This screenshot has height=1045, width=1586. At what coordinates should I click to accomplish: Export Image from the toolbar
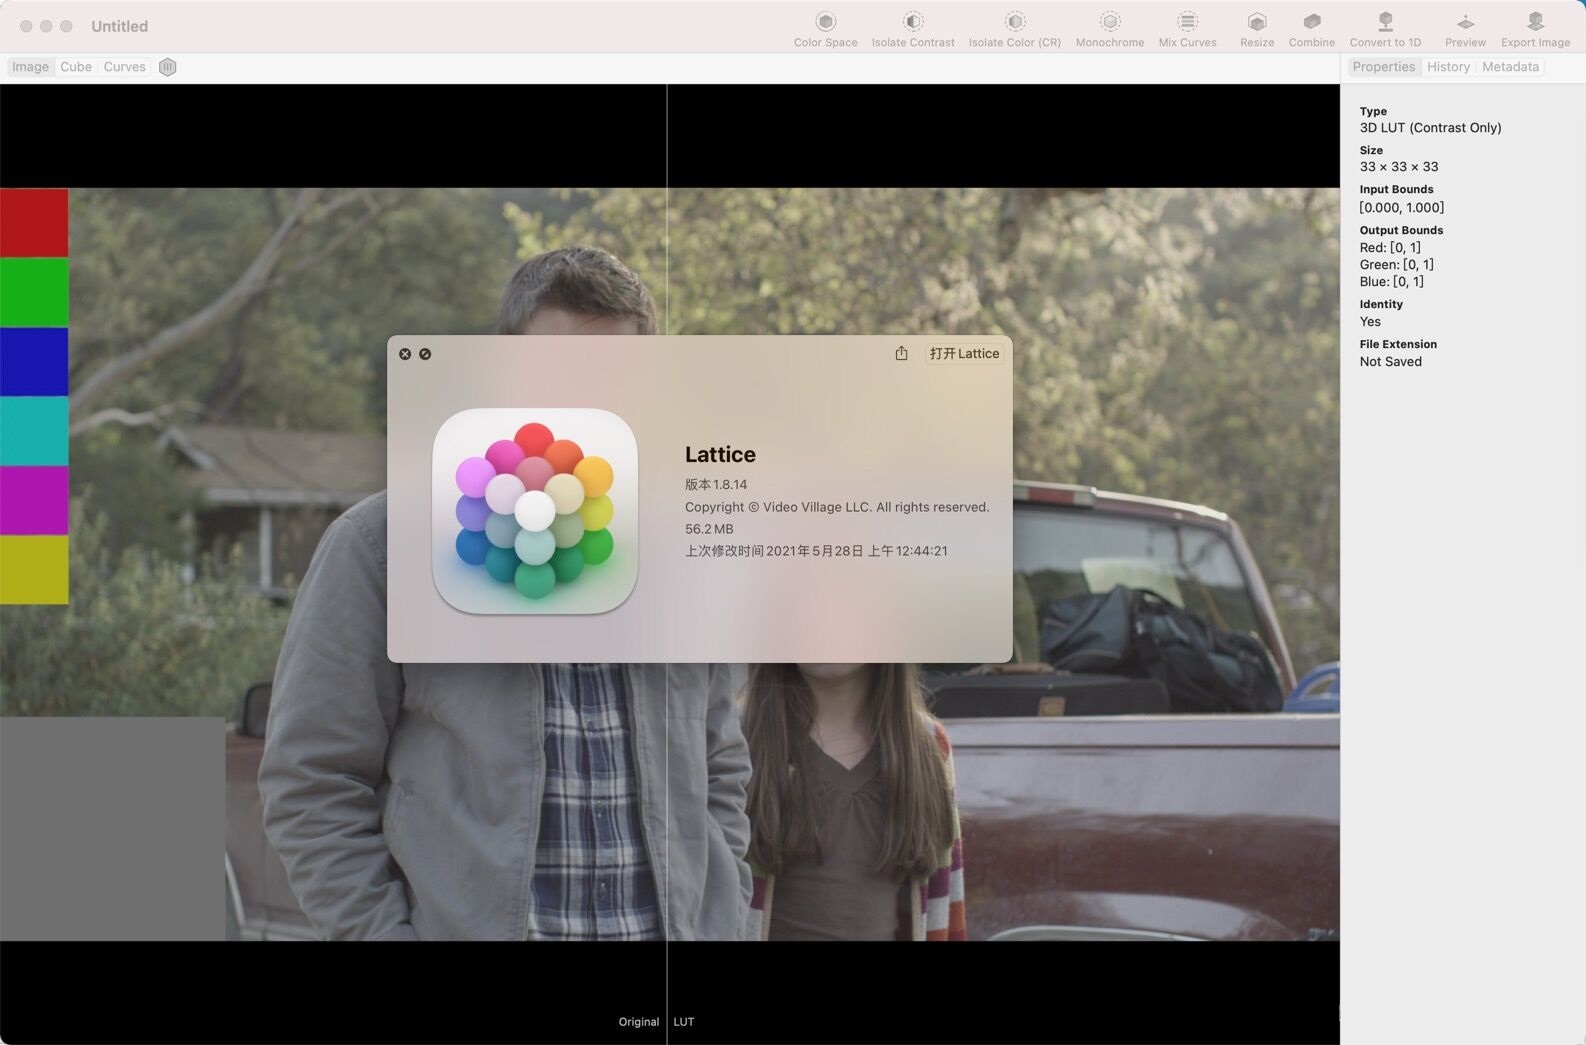pos(1534,29)
